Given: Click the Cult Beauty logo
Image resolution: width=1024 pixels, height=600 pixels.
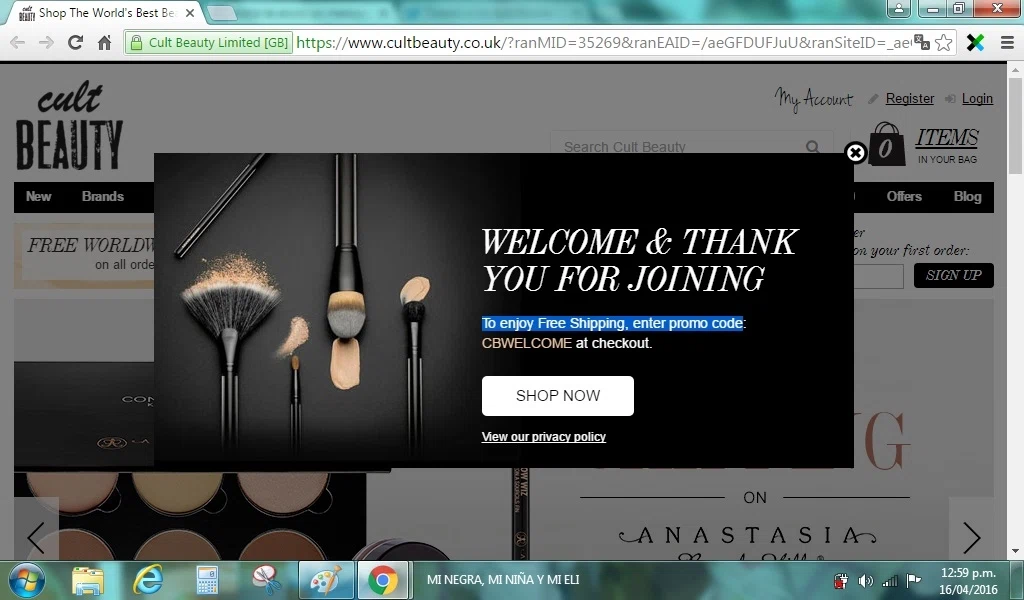Looking at the screenshot, I should pyautogui.click(x=69, y=126).
